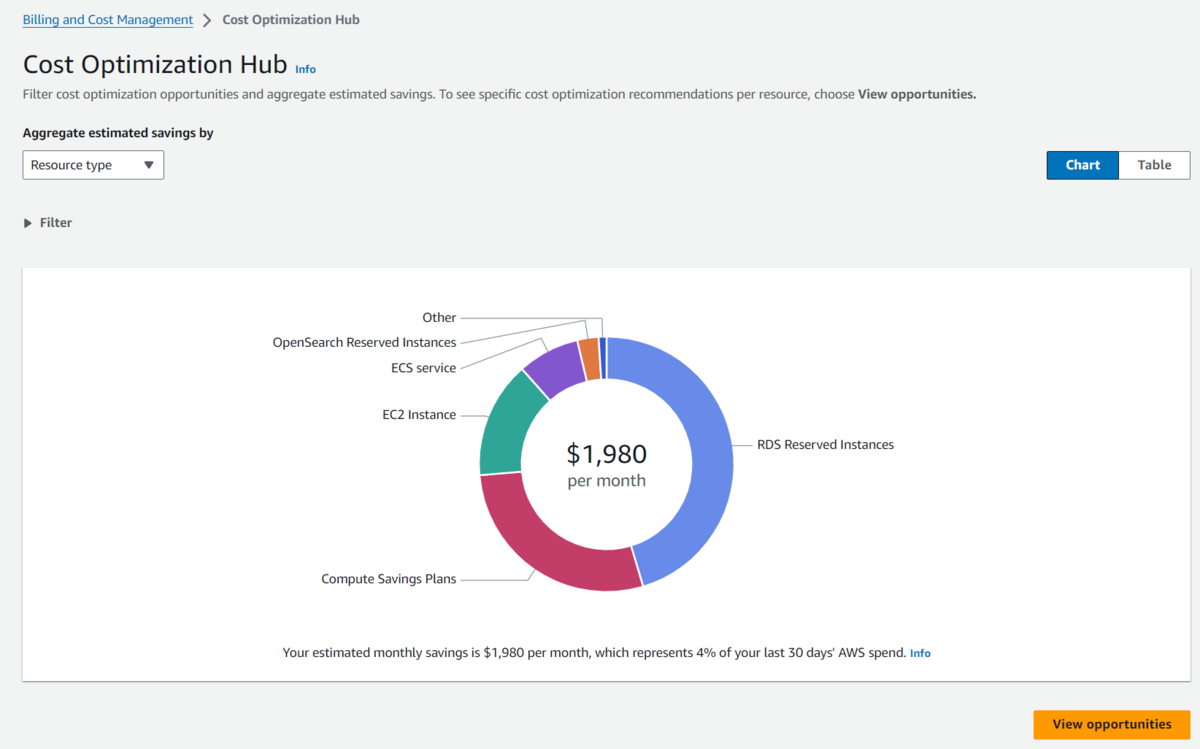Screen dimensions: 1200x749
Task: Click the OpenSearch Reserved Instances label
Action: point(364,343)
